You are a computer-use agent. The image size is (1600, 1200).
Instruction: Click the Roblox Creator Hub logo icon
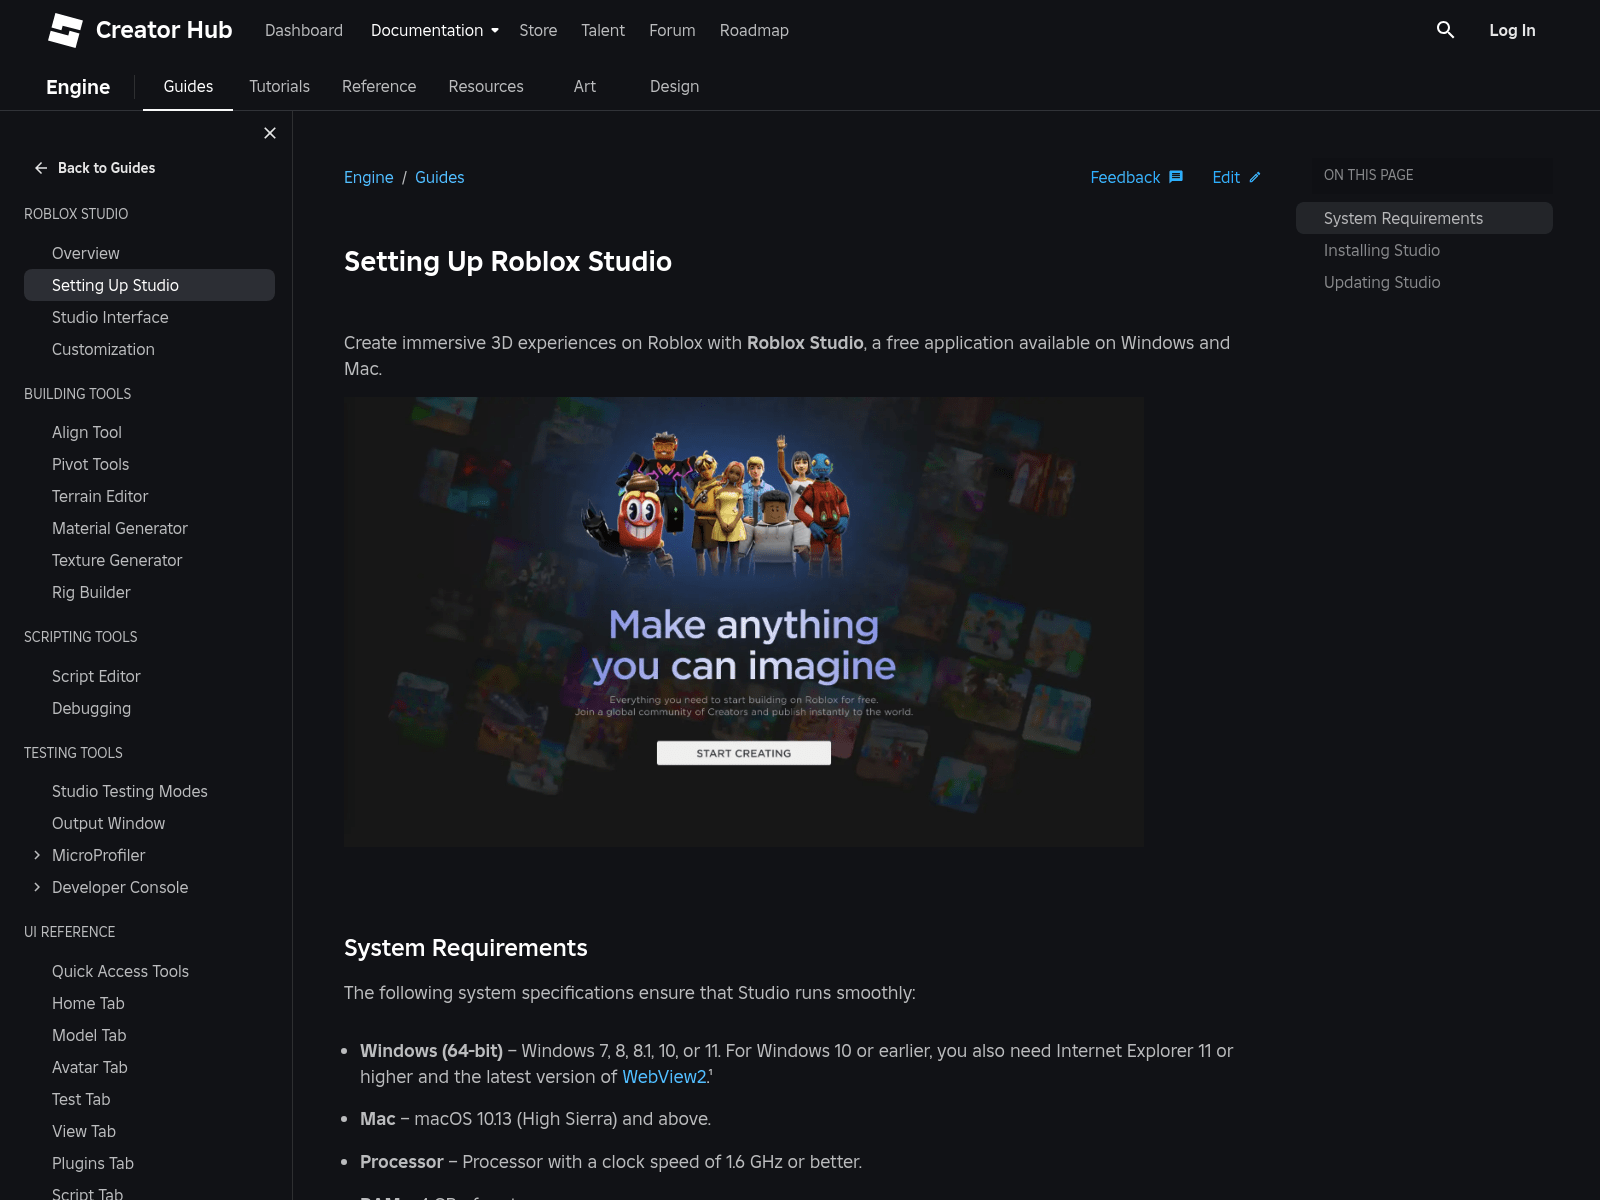pyautogui.click(x=65, y=30)
